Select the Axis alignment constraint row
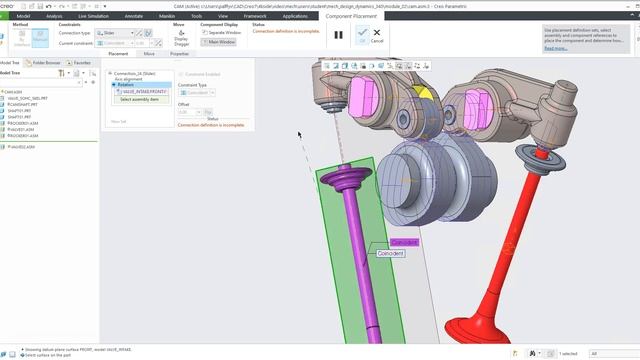Image resolution: width=640 pixels, height=360 pixels. click(128, 79)
